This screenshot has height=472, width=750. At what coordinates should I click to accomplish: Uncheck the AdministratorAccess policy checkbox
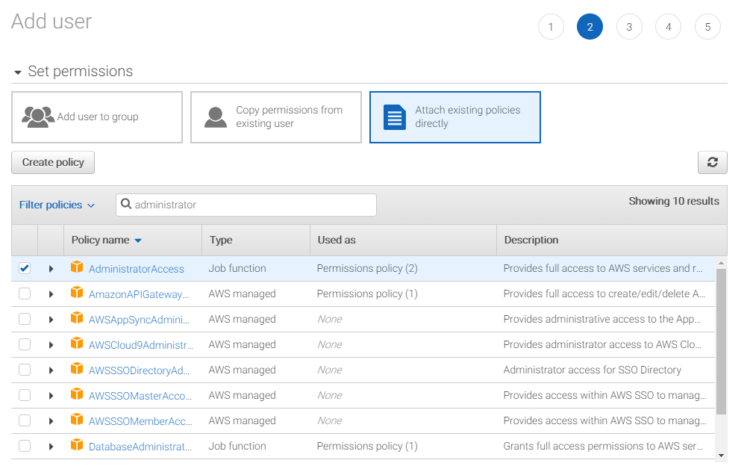coord(24,268)
